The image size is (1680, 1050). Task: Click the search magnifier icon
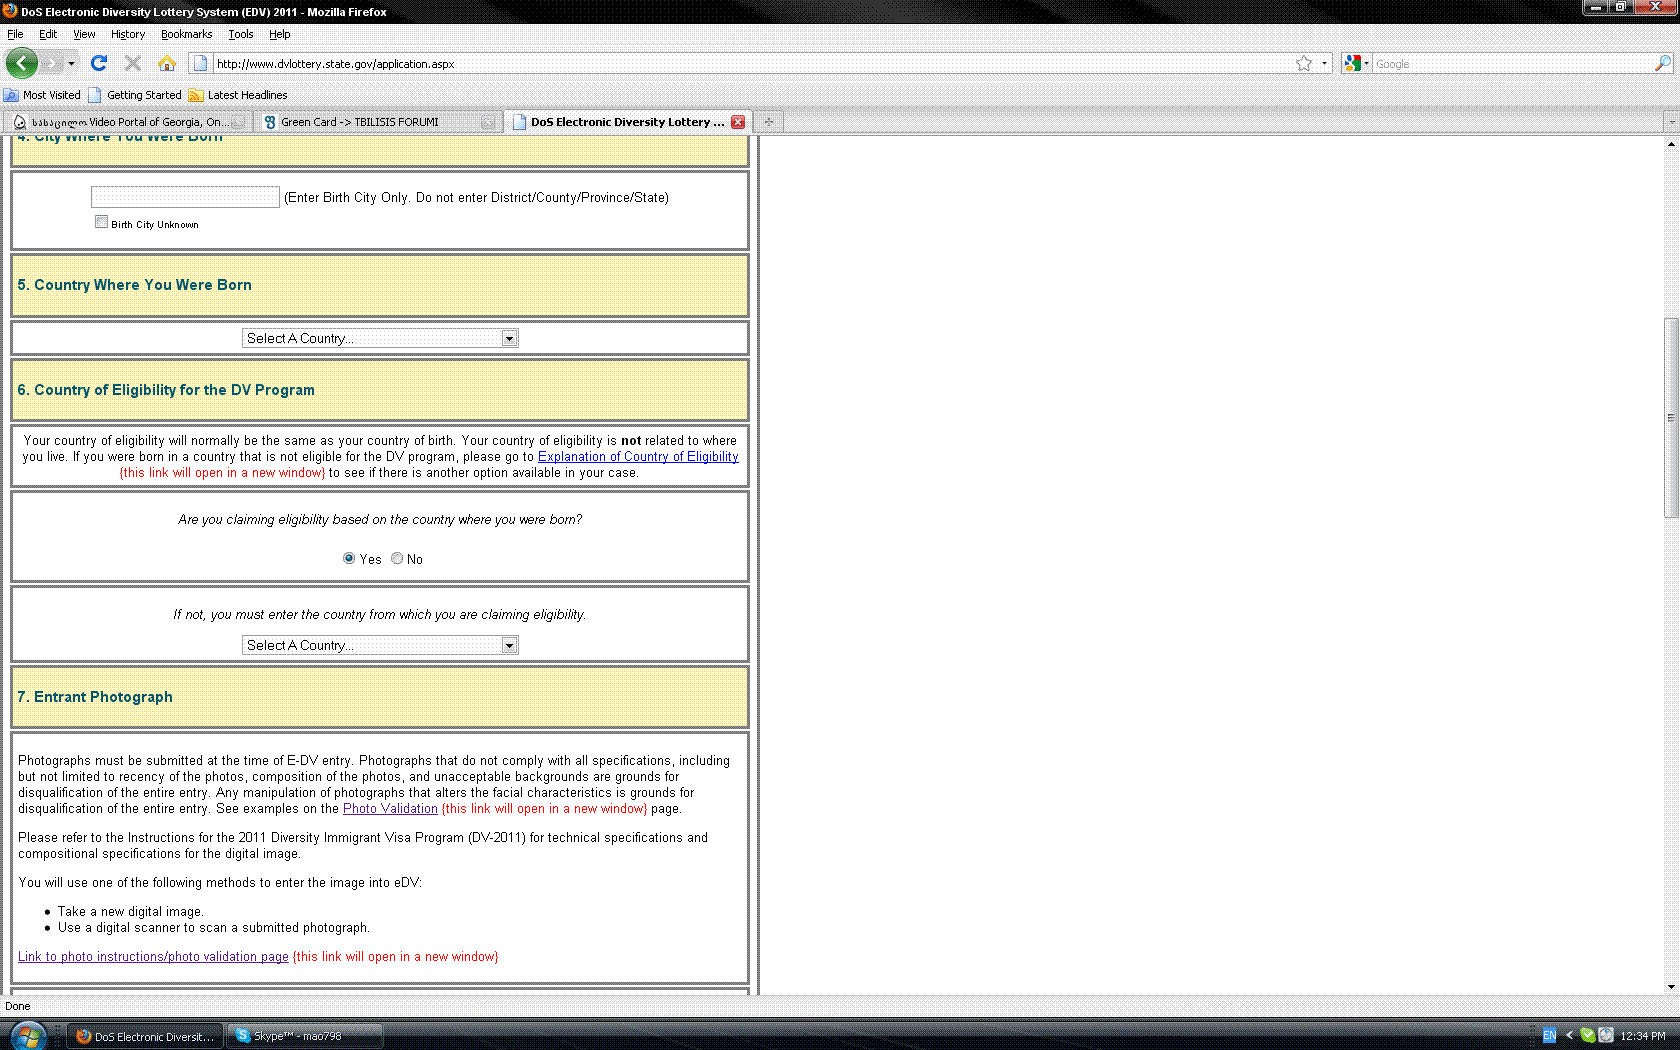(x=1663, y=63)
